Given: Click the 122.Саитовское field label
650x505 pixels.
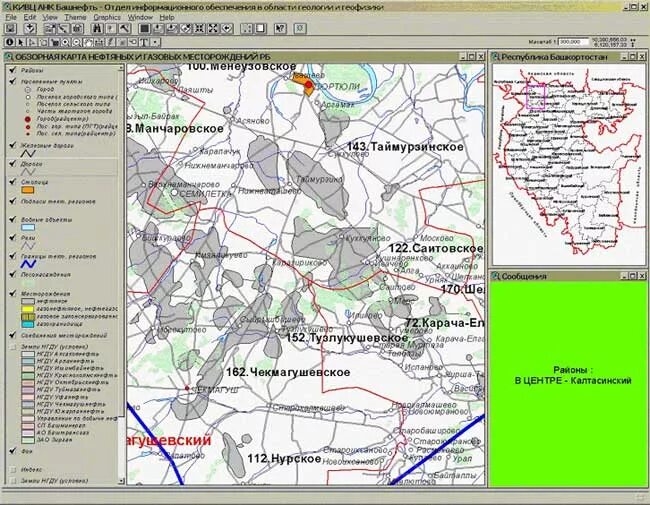Looking at the screenshot, I should pyautogui.click(x=436, y=248).
